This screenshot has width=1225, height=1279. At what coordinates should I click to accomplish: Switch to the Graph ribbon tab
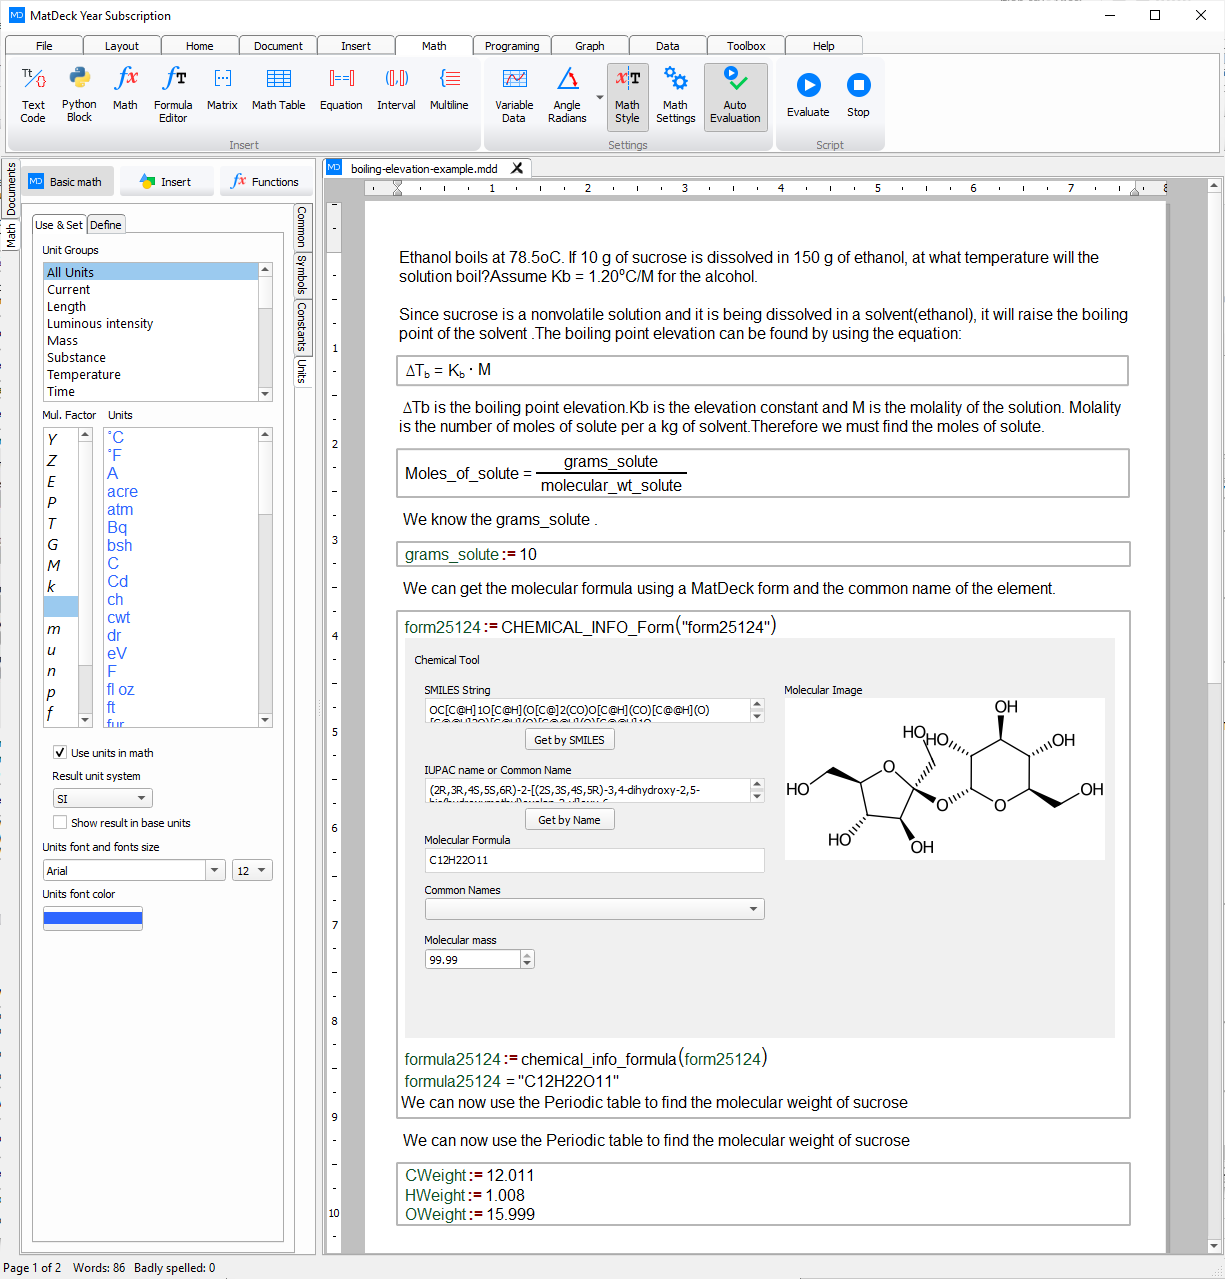[x=590, y=45]
